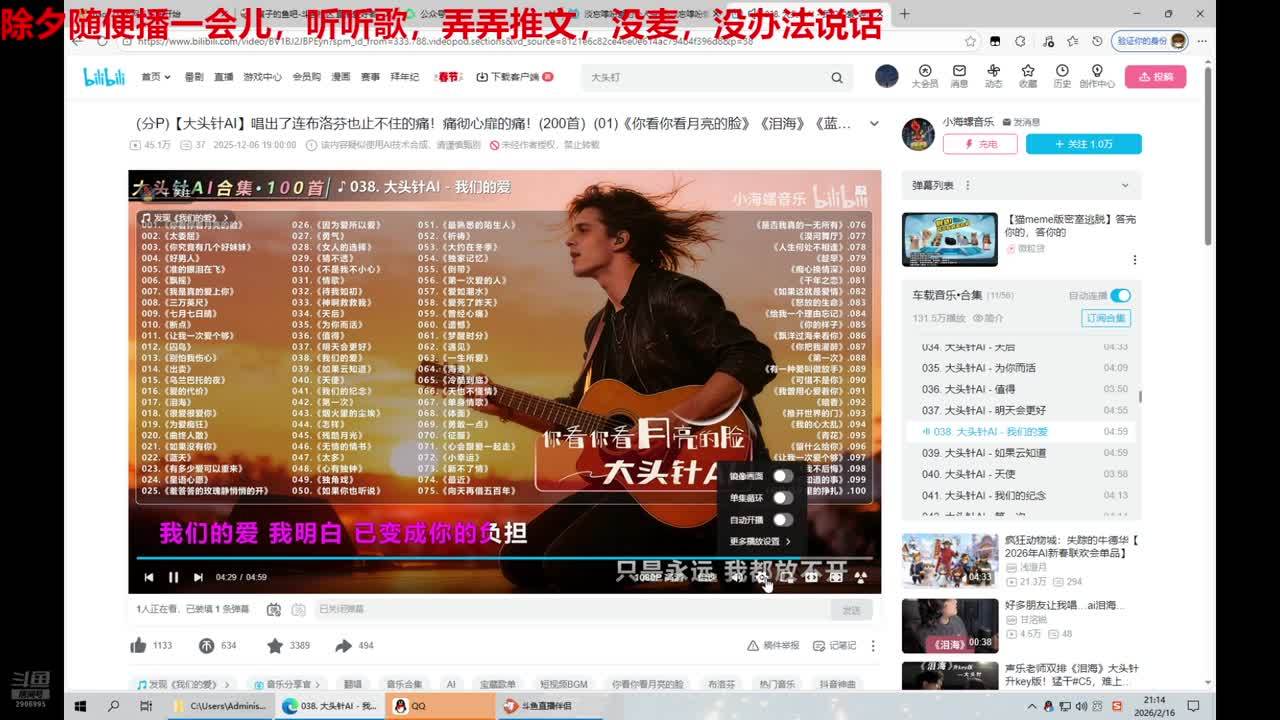Click the search magnifier icon
Image resolution: width=1280 pixels, height=720 pixels.
pyautogui.click(x=837, y=77)
